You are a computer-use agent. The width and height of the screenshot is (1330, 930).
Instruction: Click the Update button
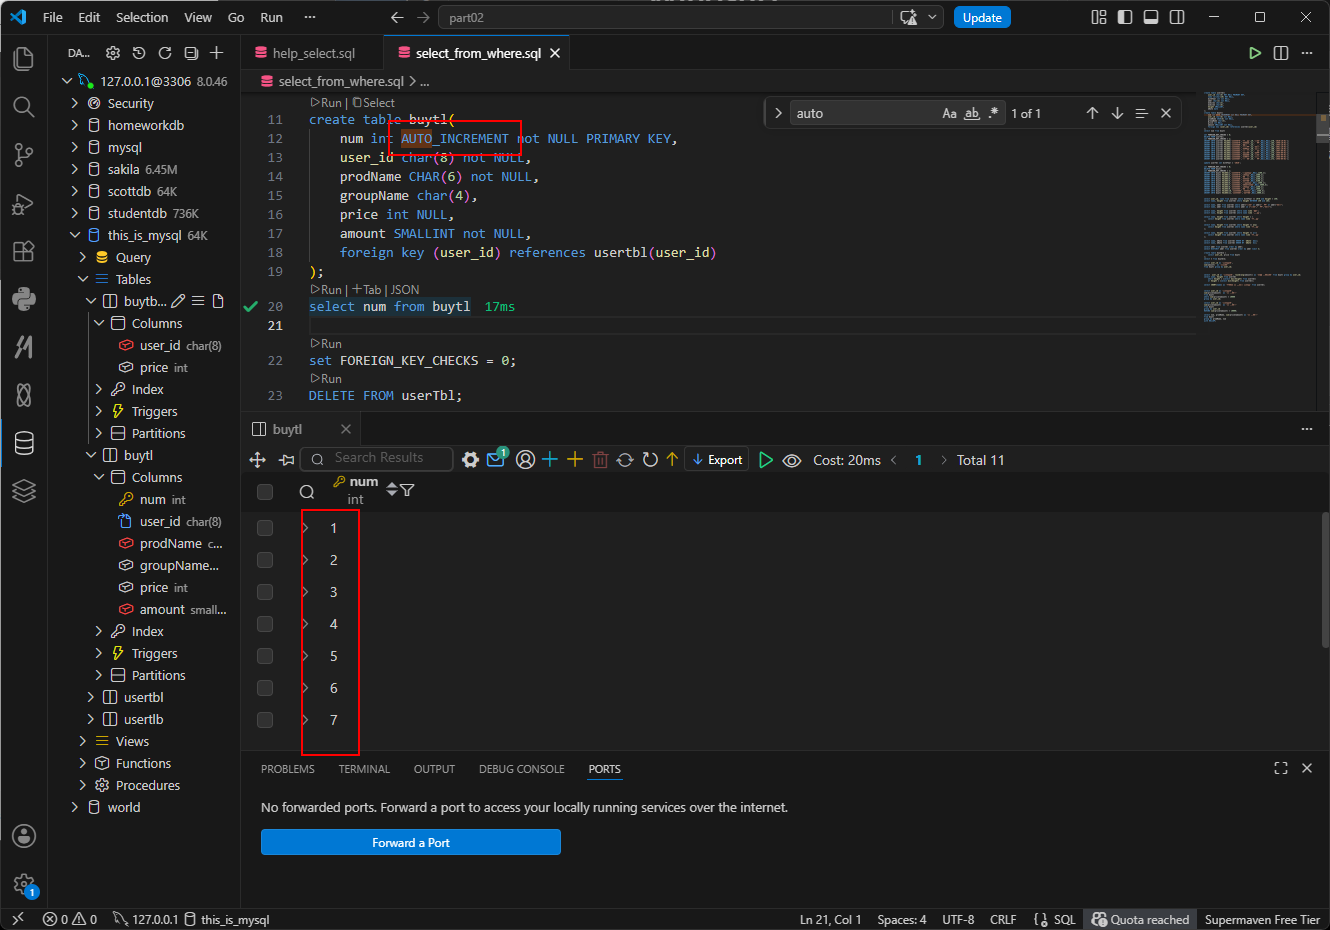[x=982, y=17]
